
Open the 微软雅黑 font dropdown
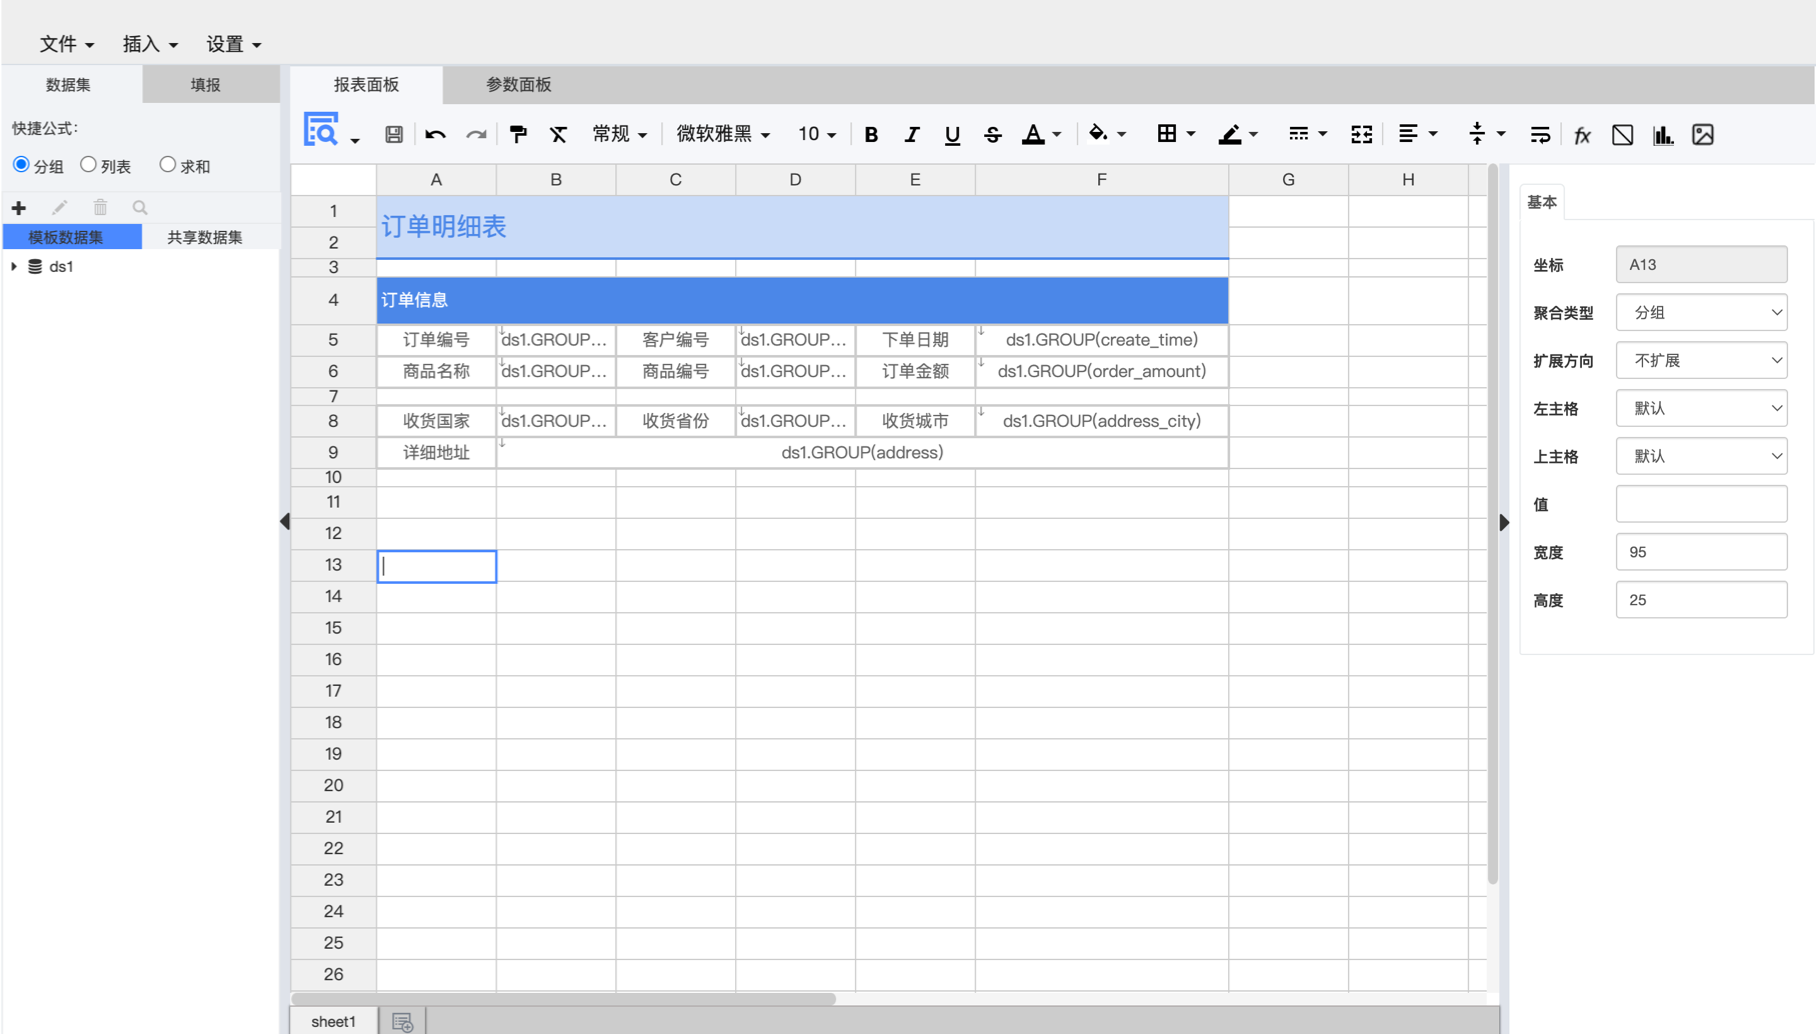(x=723, y=134)
